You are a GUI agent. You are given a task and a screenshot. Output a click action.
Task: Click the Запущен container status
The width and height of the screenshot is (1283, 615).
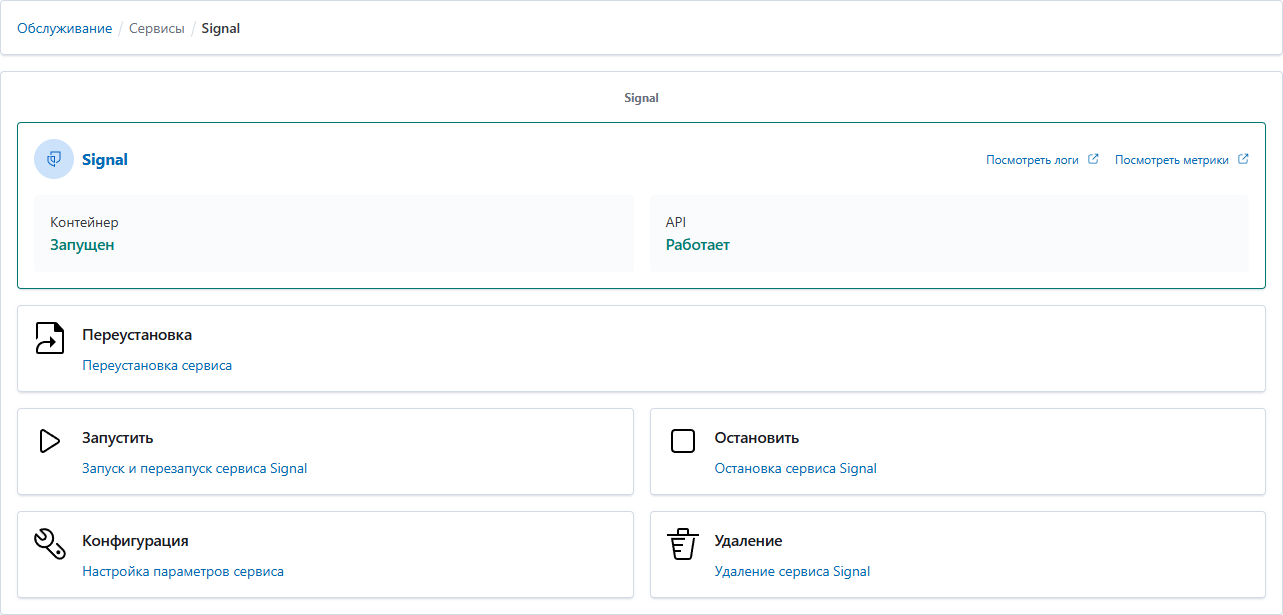point(83,245)
